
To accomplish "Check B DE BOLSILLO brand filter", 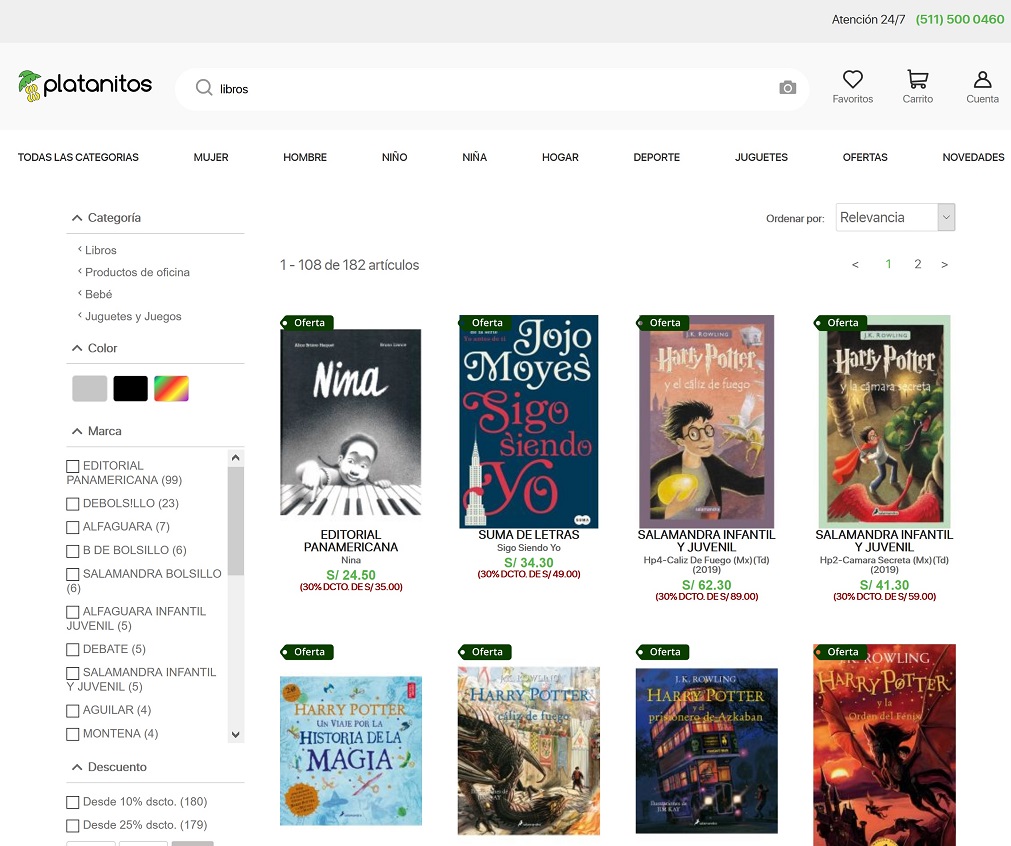I will point(73,551).
